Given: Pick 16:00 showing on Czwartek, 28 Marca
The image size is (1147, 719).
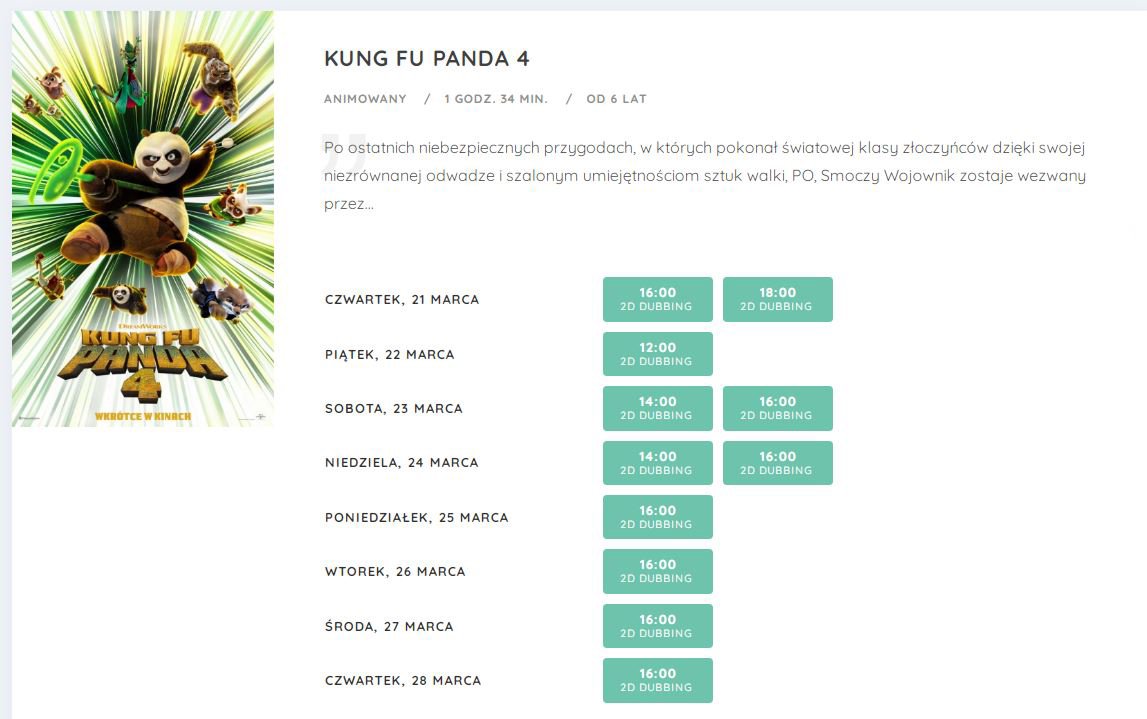Looking at the screenshot, I should [x=658, y=680].
